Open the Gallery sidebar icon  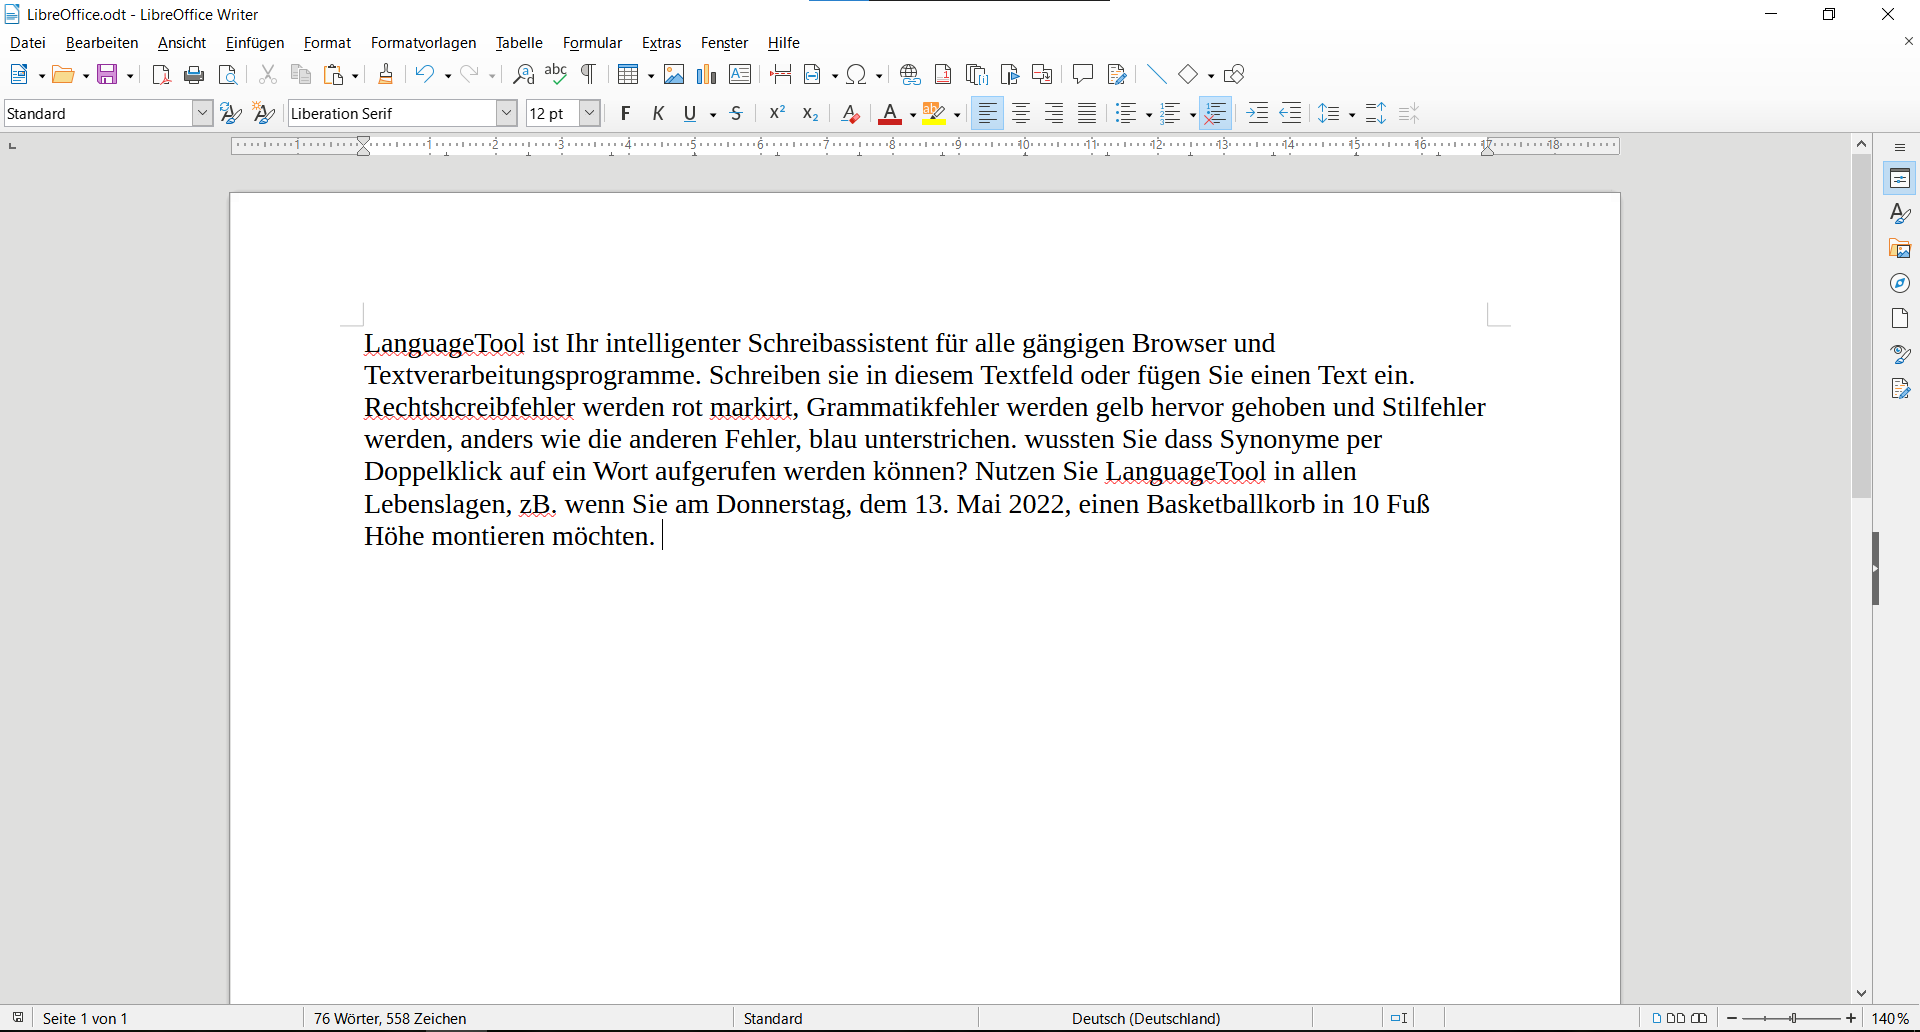click(1900, 249)
